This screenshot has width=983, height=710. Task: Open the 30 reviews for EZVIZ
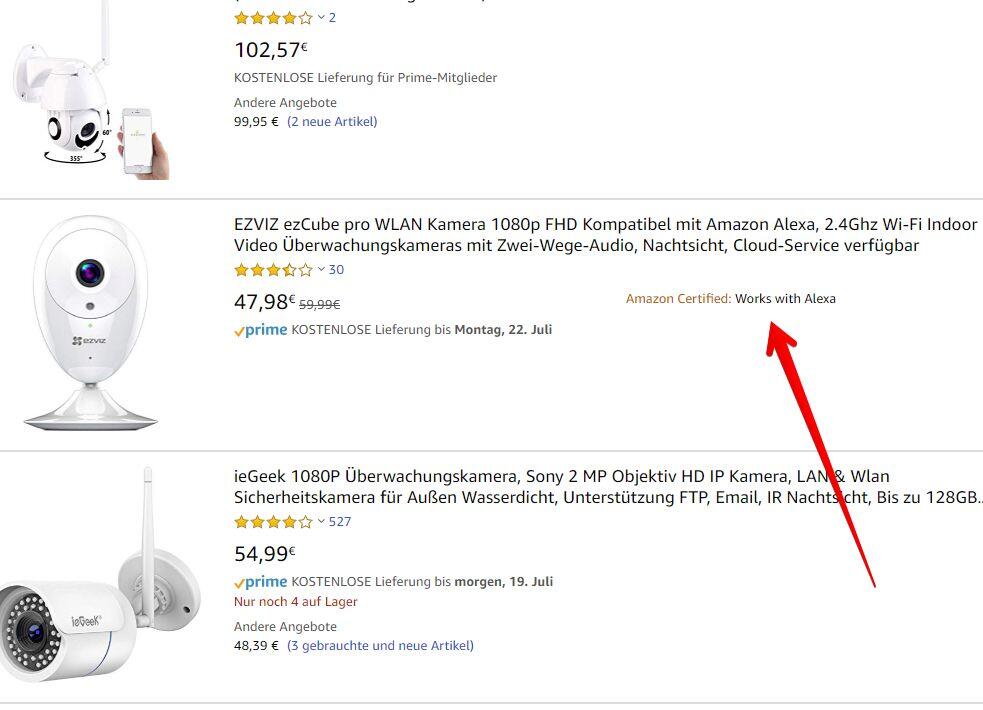(x=336, y=270)
